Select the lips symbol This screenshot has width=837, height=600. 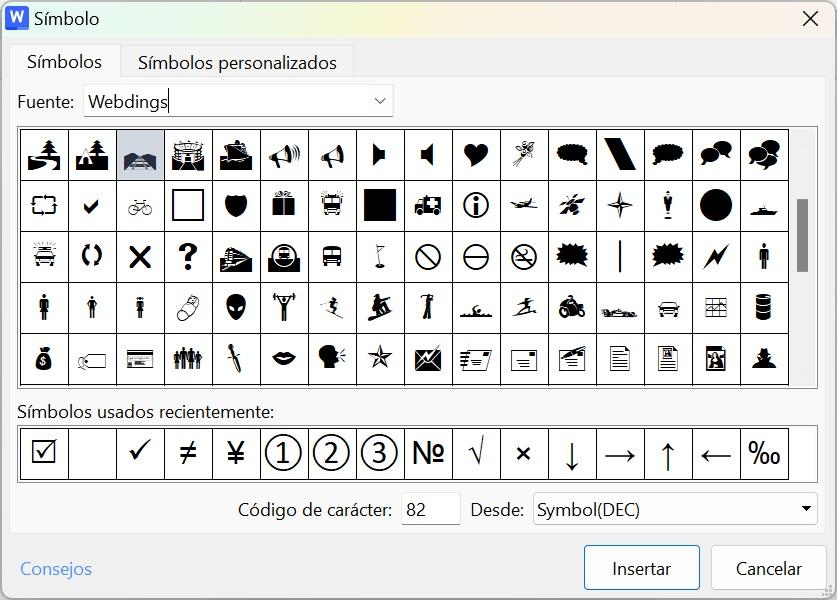(284, 358)
